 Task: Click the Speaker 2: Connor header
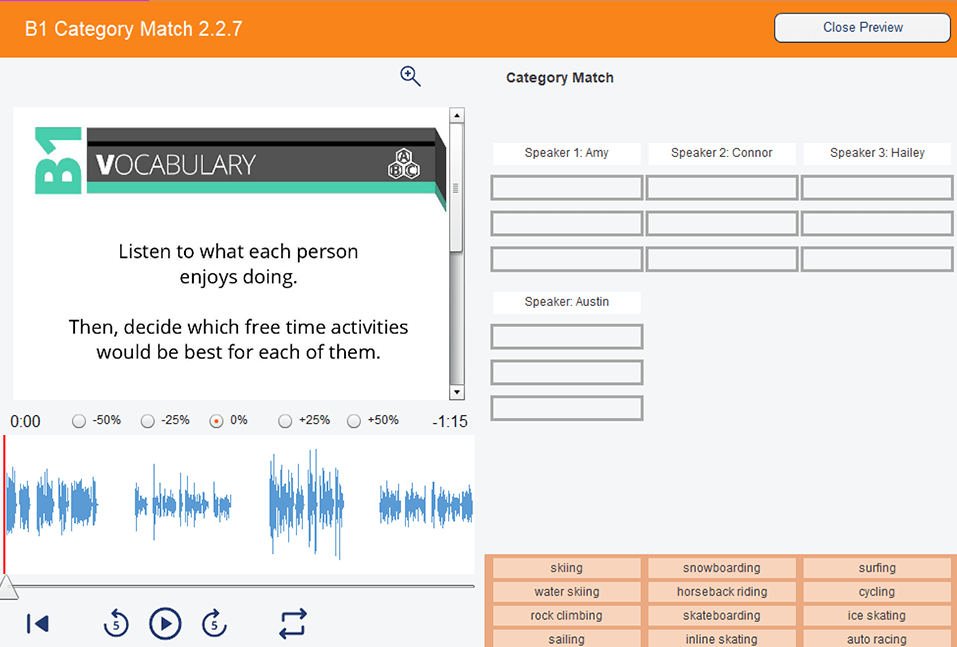(721, 153)
